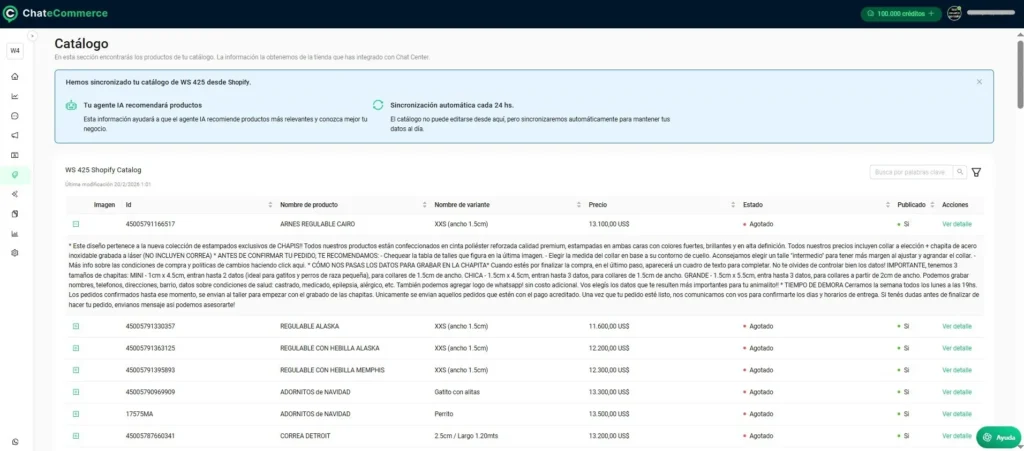Open Ver detalle for REGULABLE CON HEBILLA MEMPHIS
1024x451 pixels.
957,369
